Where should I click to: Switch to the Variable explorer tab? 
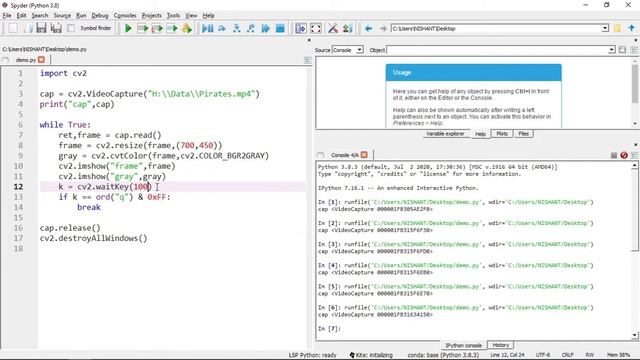(x=445, y=134)
